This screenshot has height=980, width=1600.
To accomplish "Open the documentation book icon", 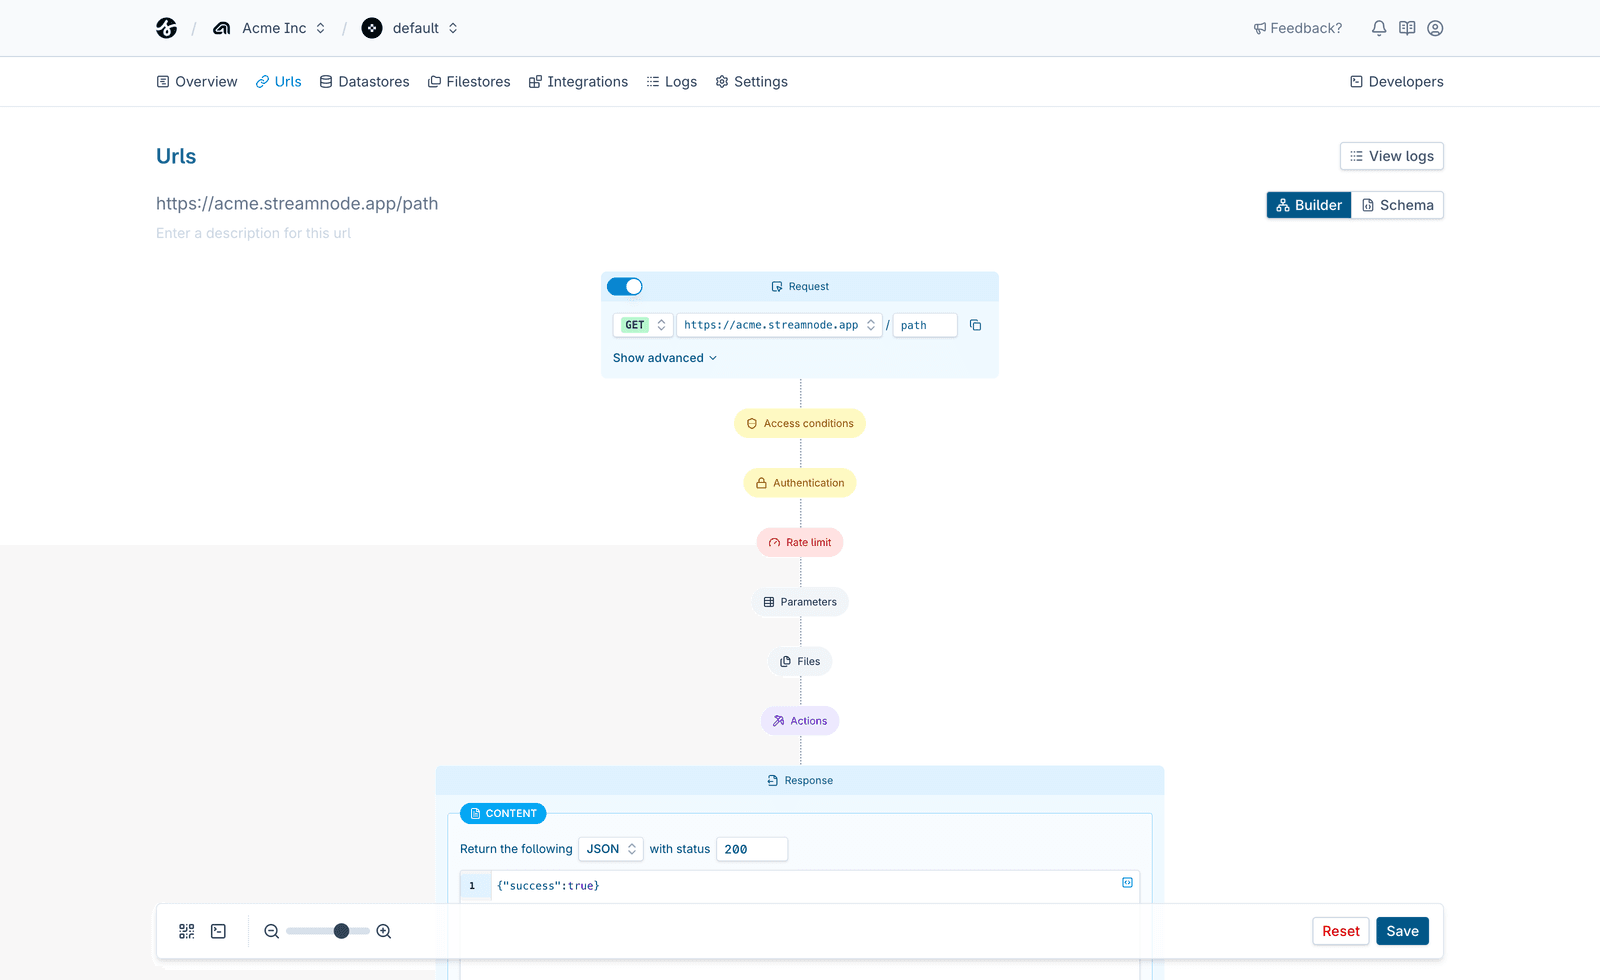I will (1407, 28).
